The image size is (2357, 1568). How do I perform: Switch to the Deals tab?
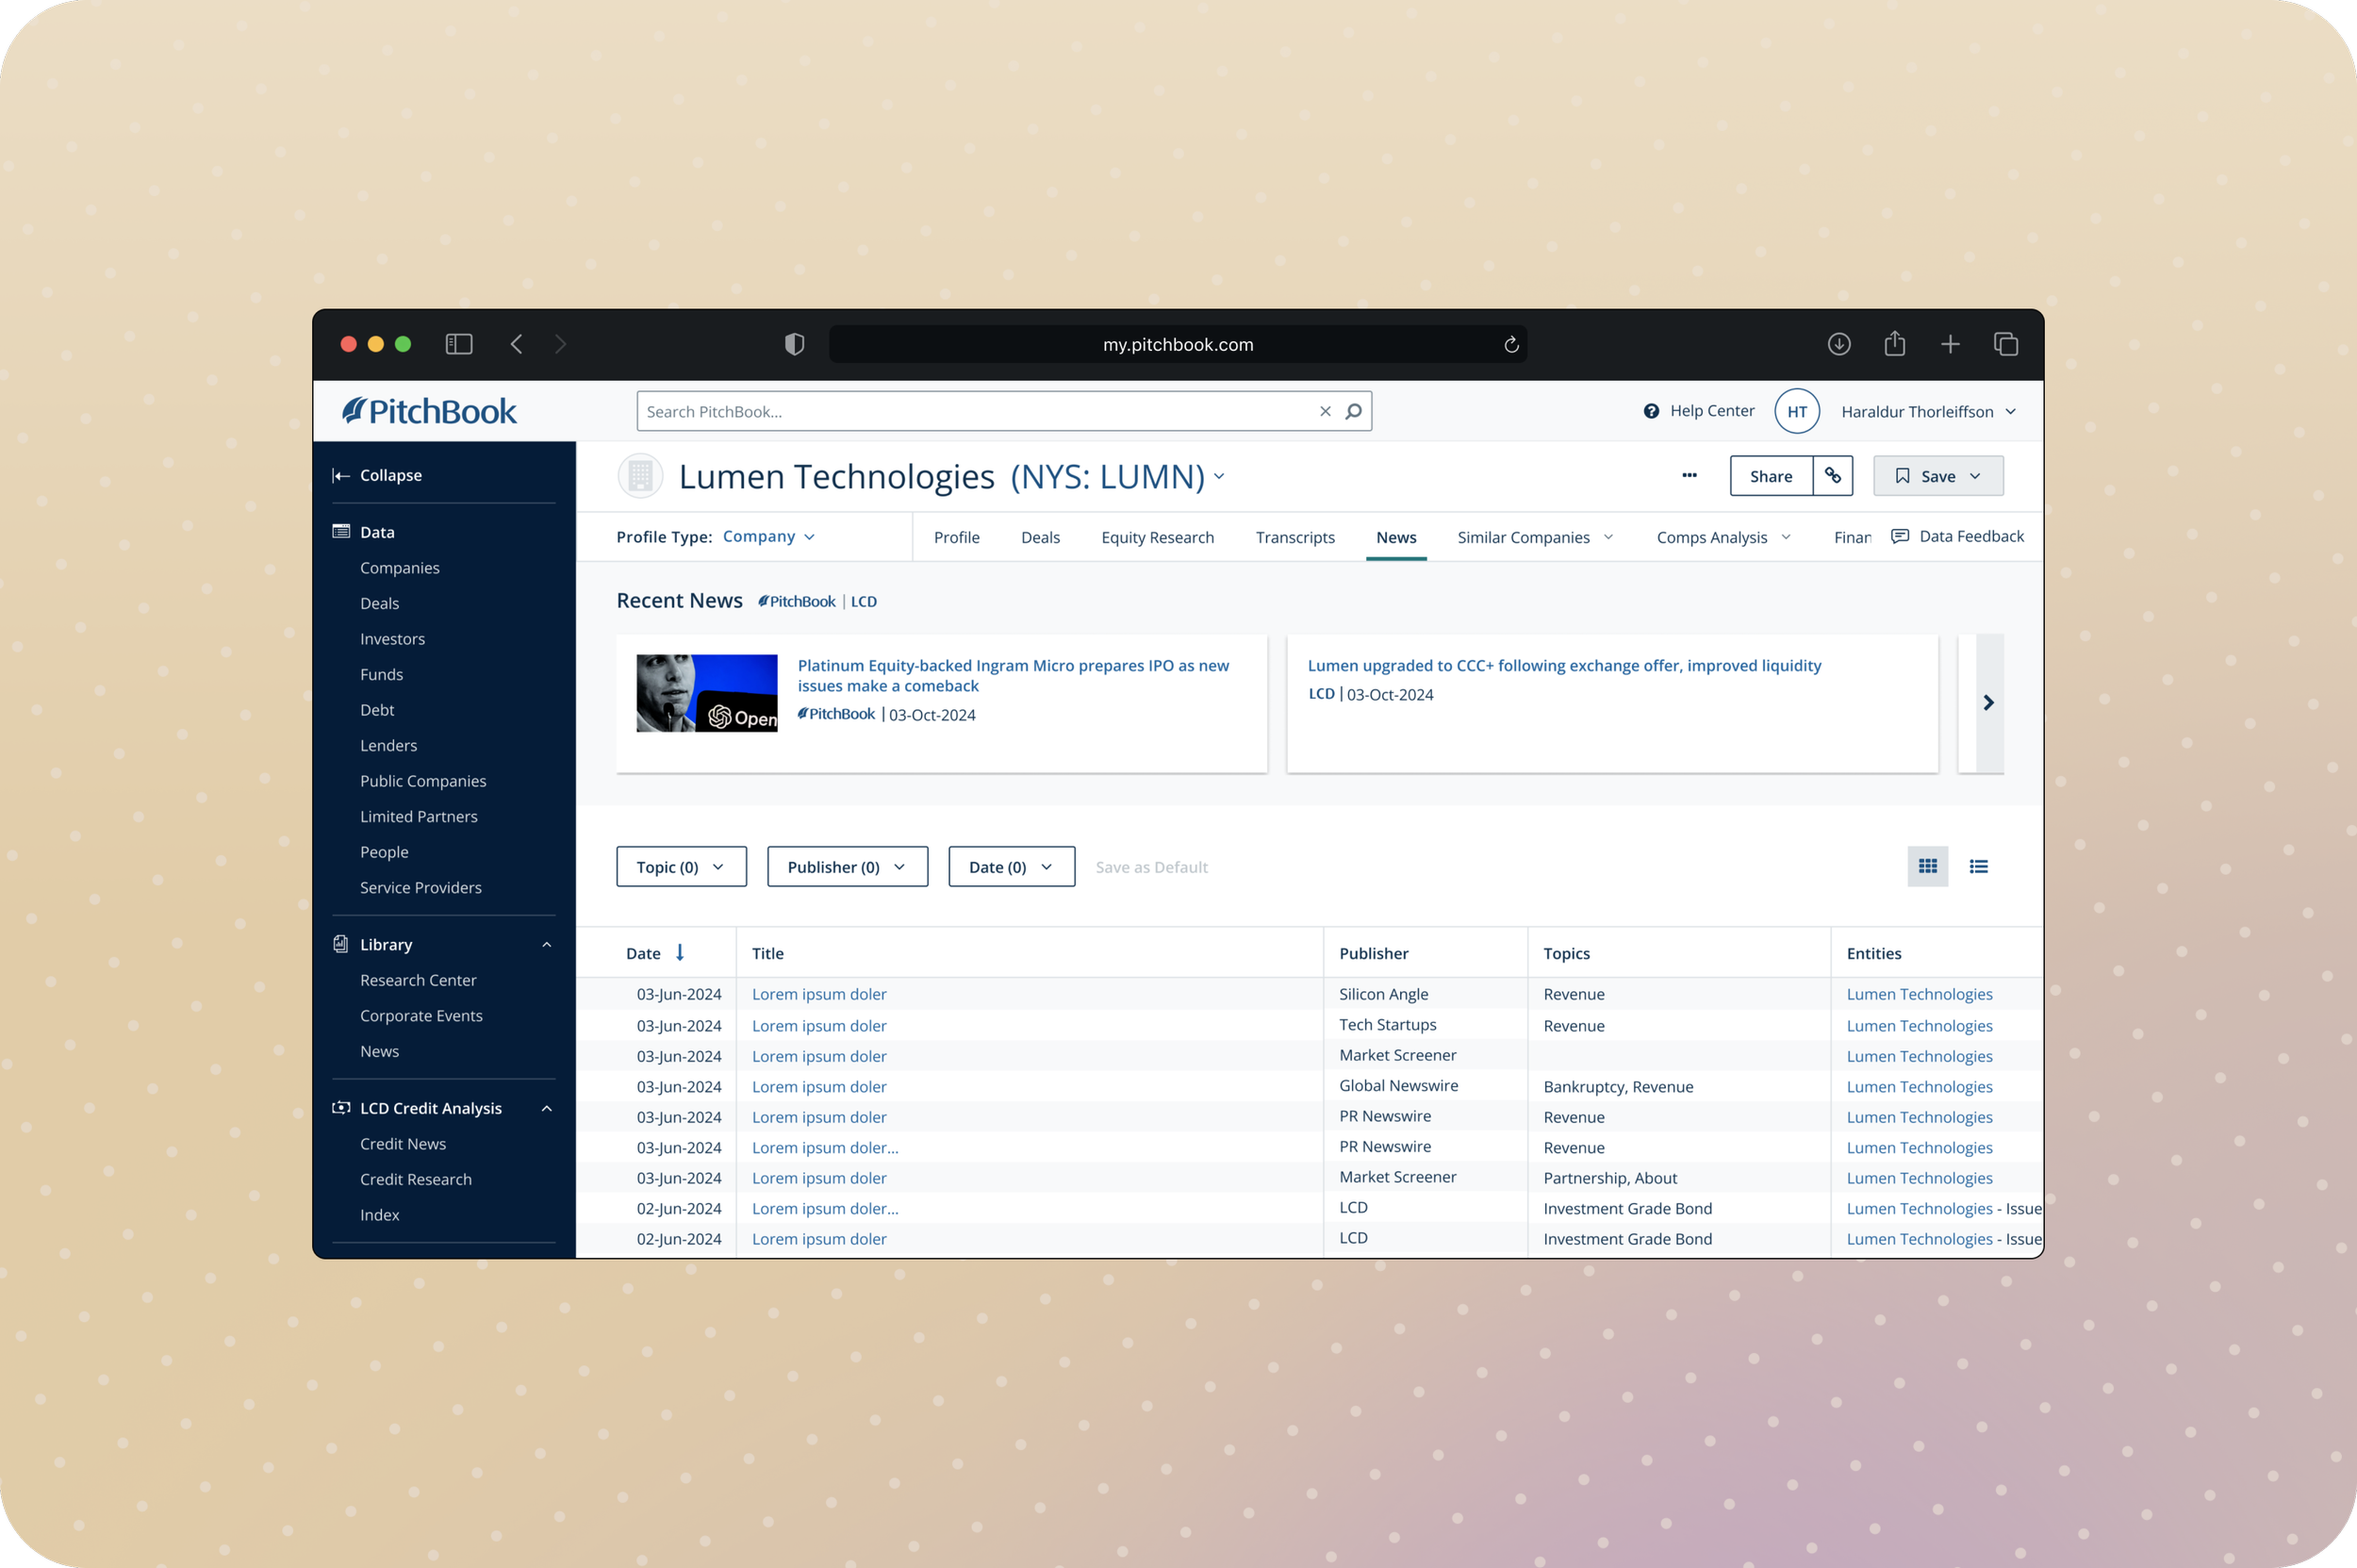[x=1040, y=537]
